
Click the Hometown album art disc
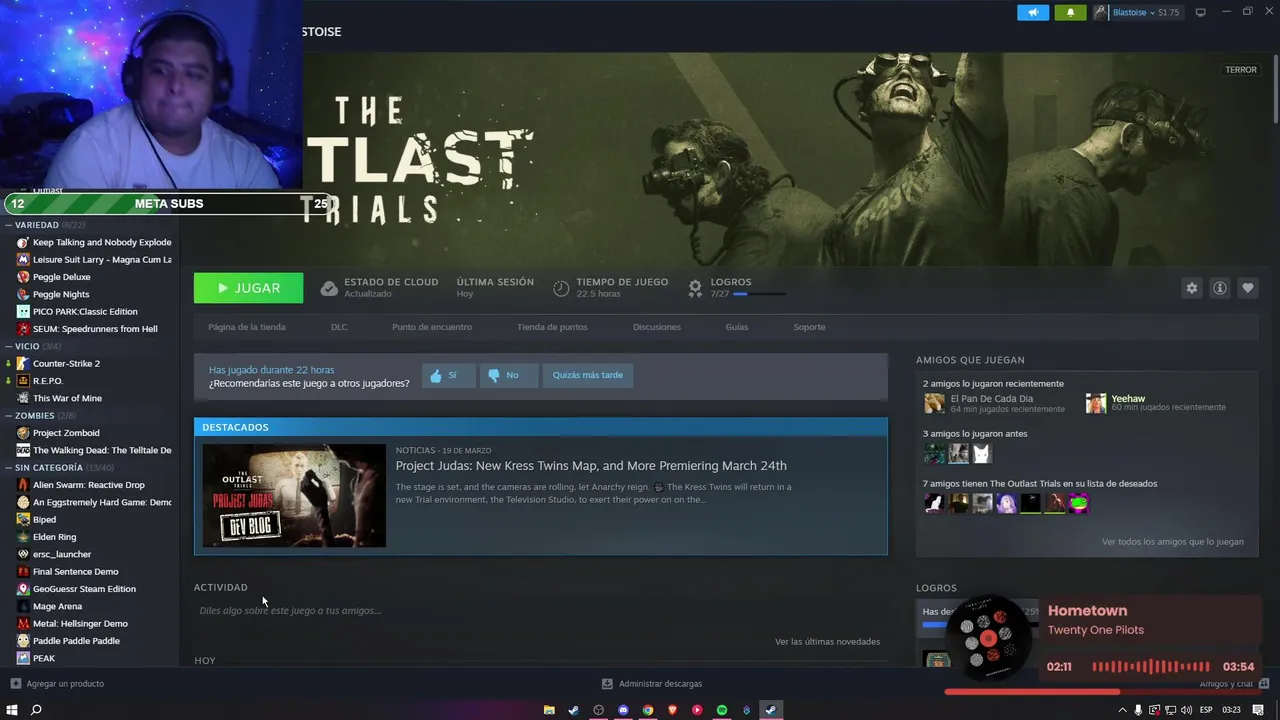pos(988,638)
